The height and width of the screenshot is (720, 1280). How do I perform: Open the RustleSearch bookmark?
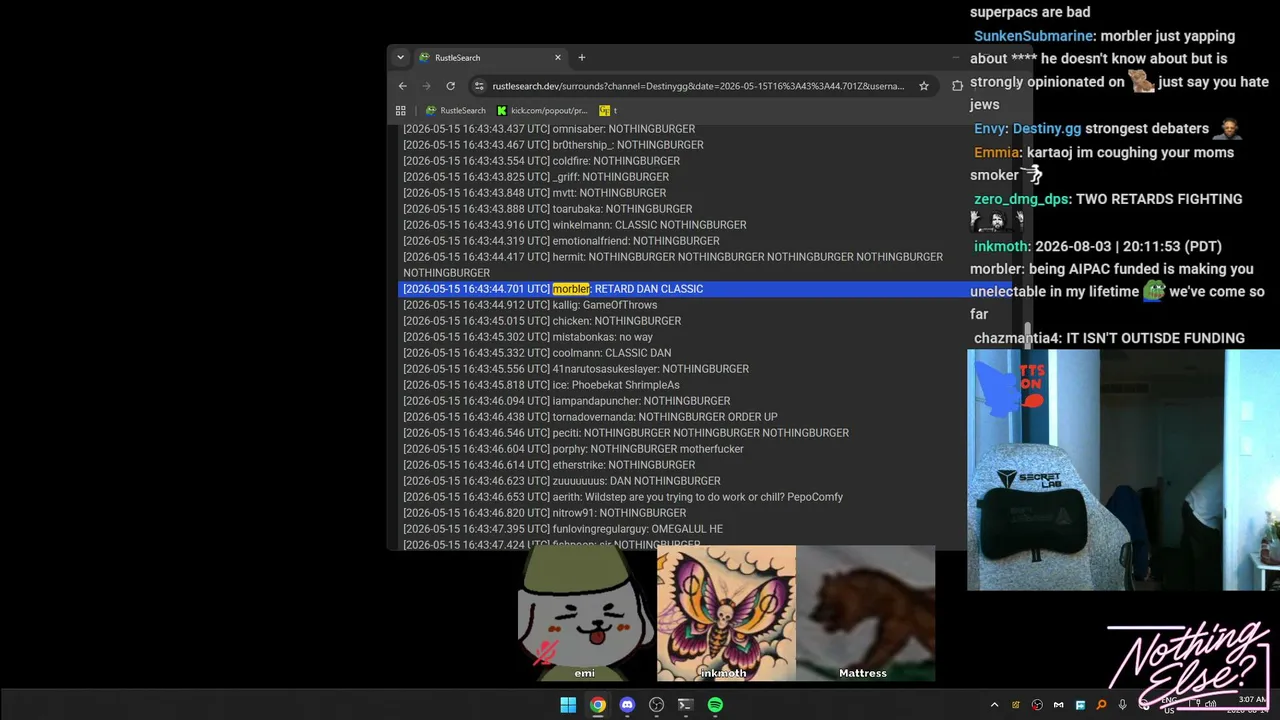(x=456, y=111)
